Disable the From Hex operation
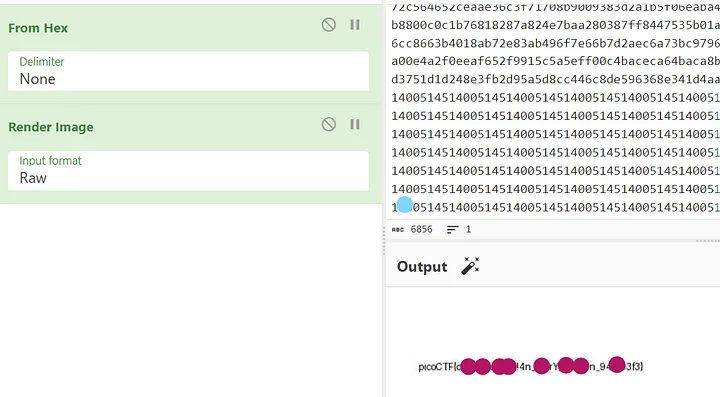Image resolution: width=720 pixels, height=397 pixels. 328,25
